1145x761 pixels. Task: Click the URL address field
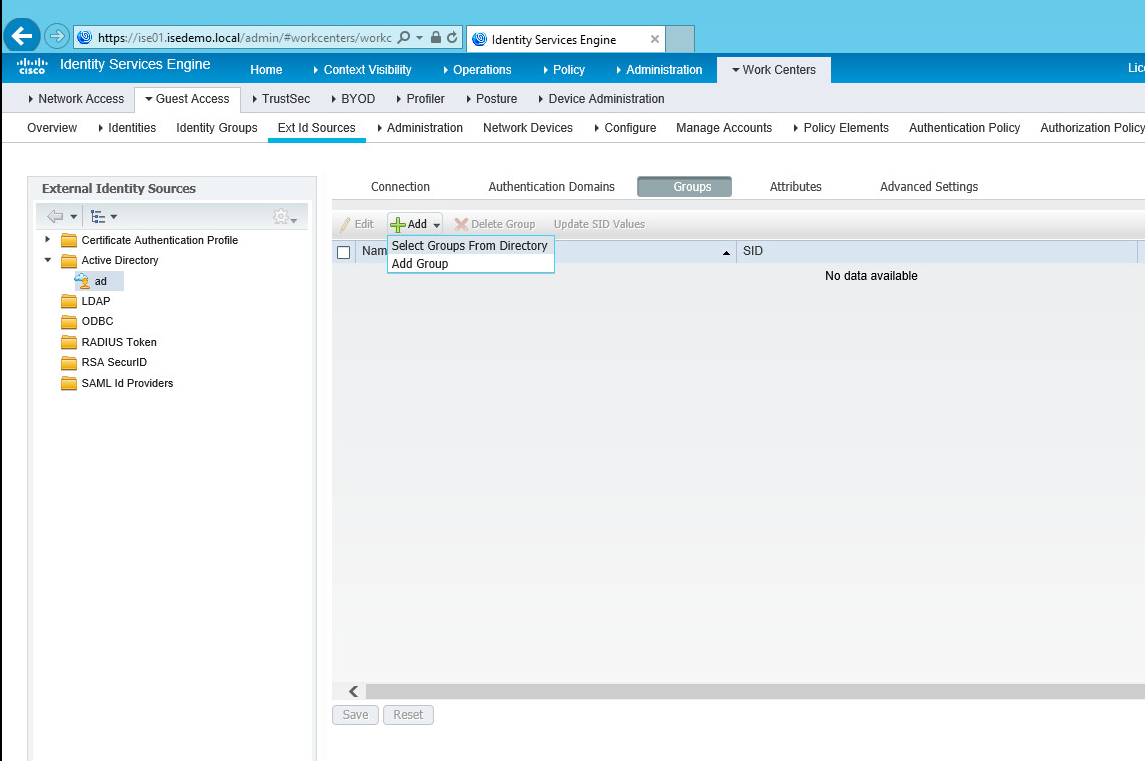pyautogui.click(x=245, y=37)
